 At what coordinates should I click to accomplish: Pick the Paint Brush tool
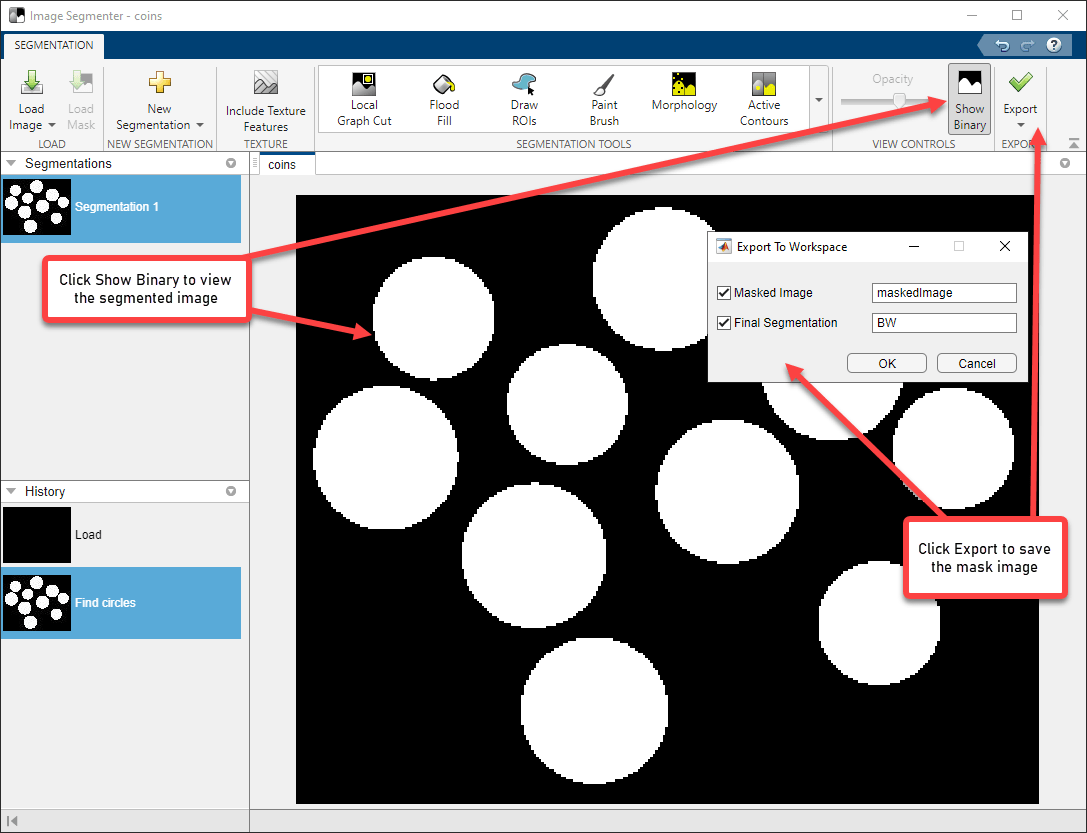604,100
